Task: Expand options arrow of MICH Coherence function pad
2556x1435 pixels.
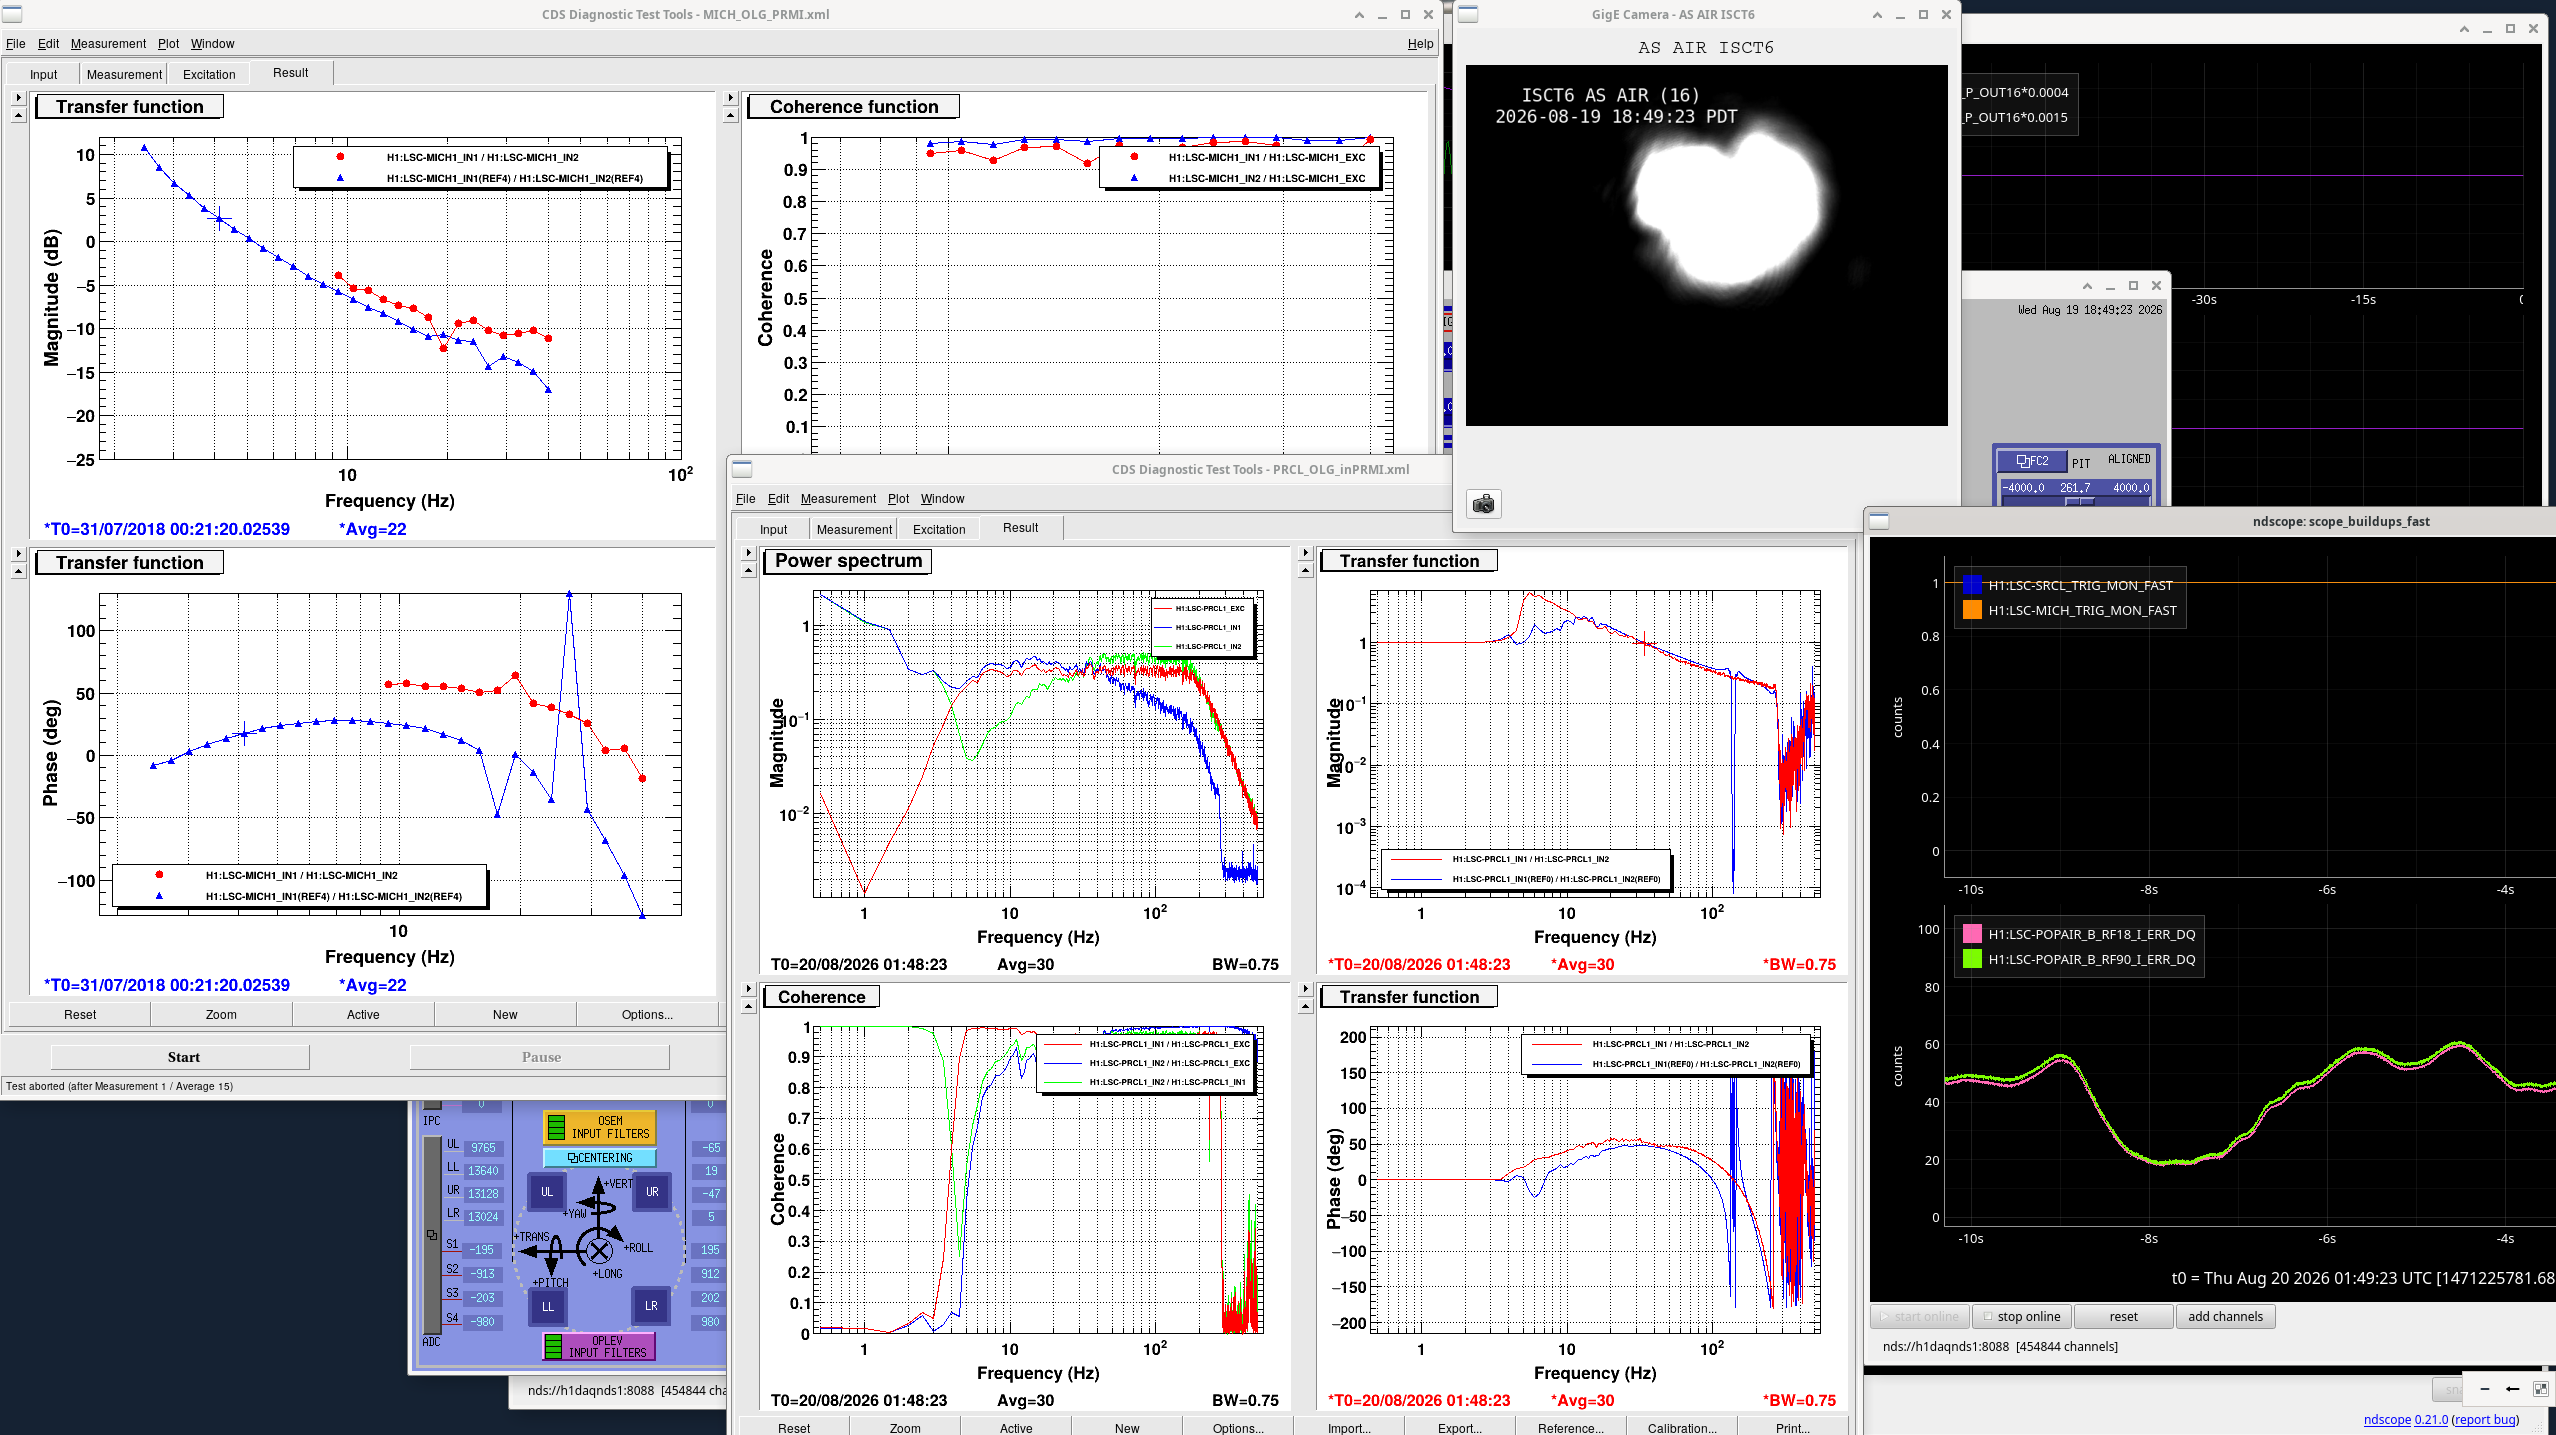Action: [731, 98]
